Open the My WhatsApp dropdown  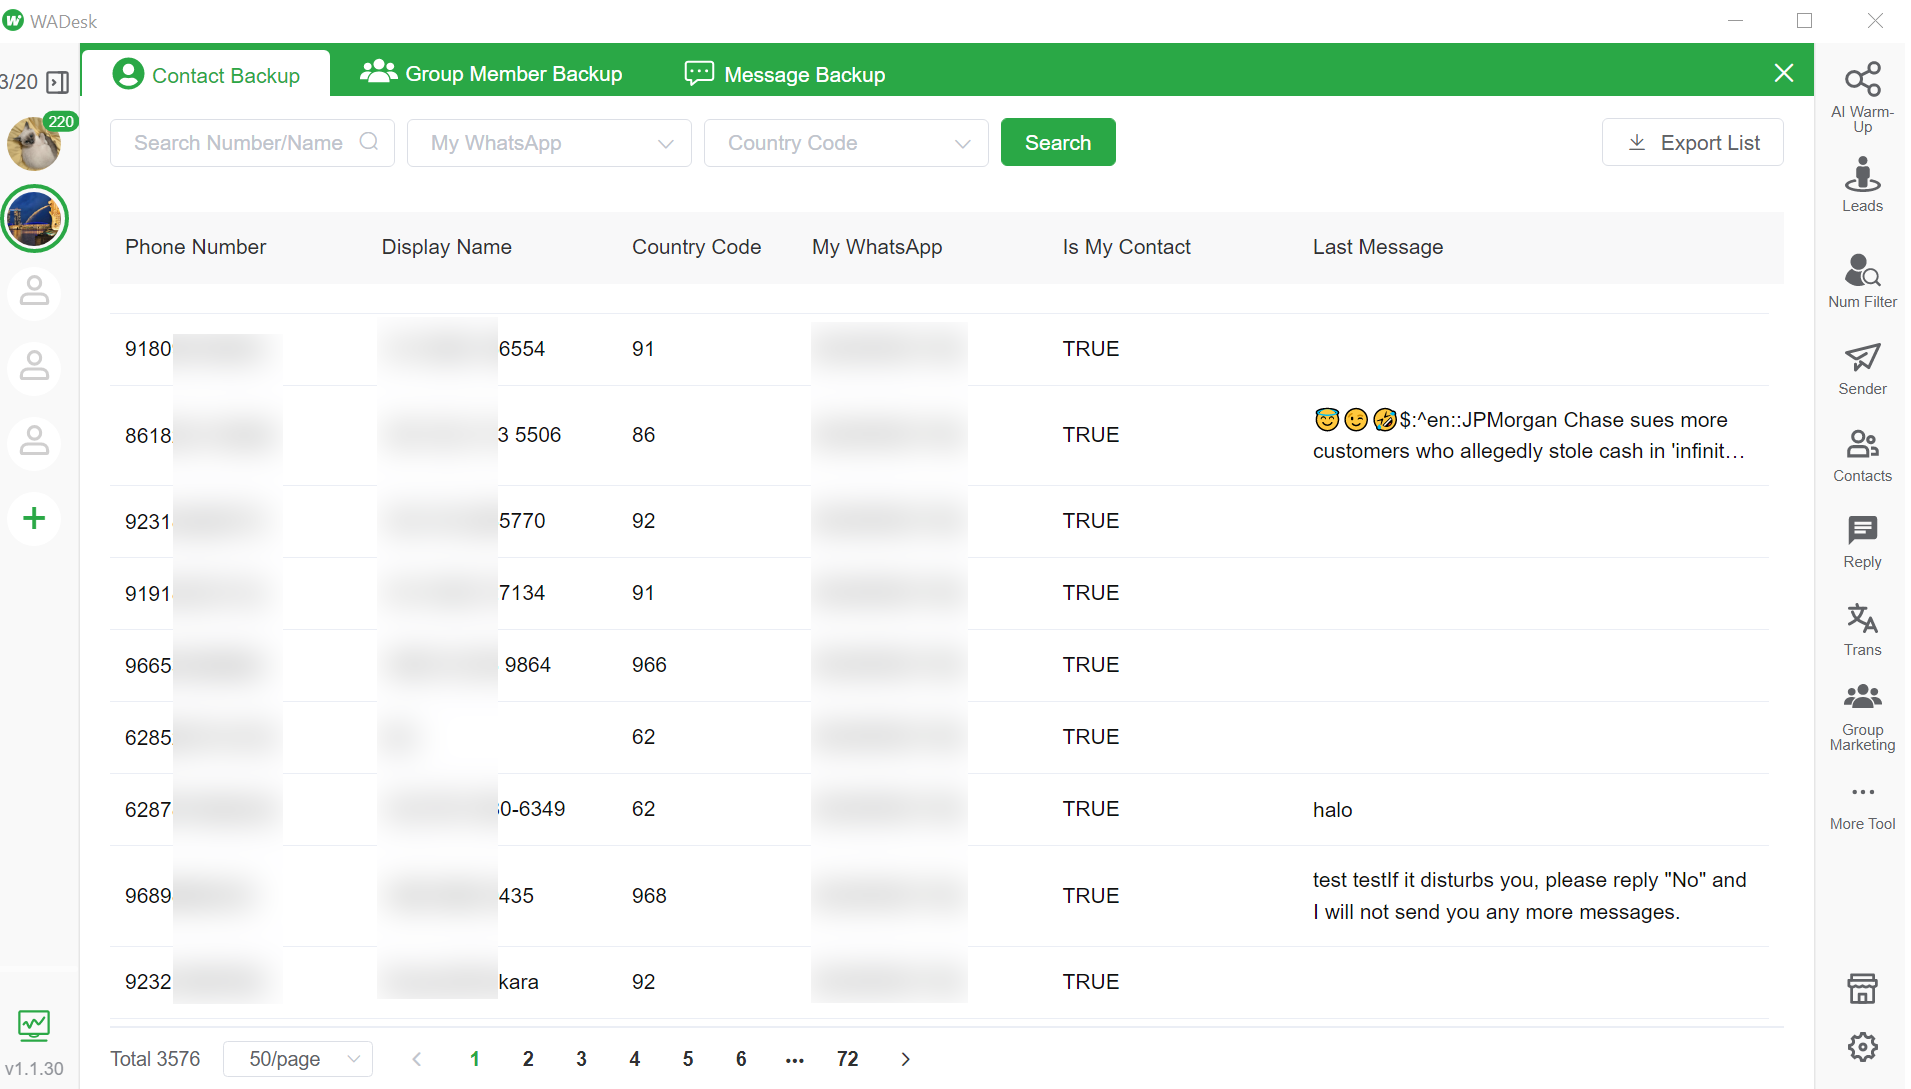coord(548,142)
